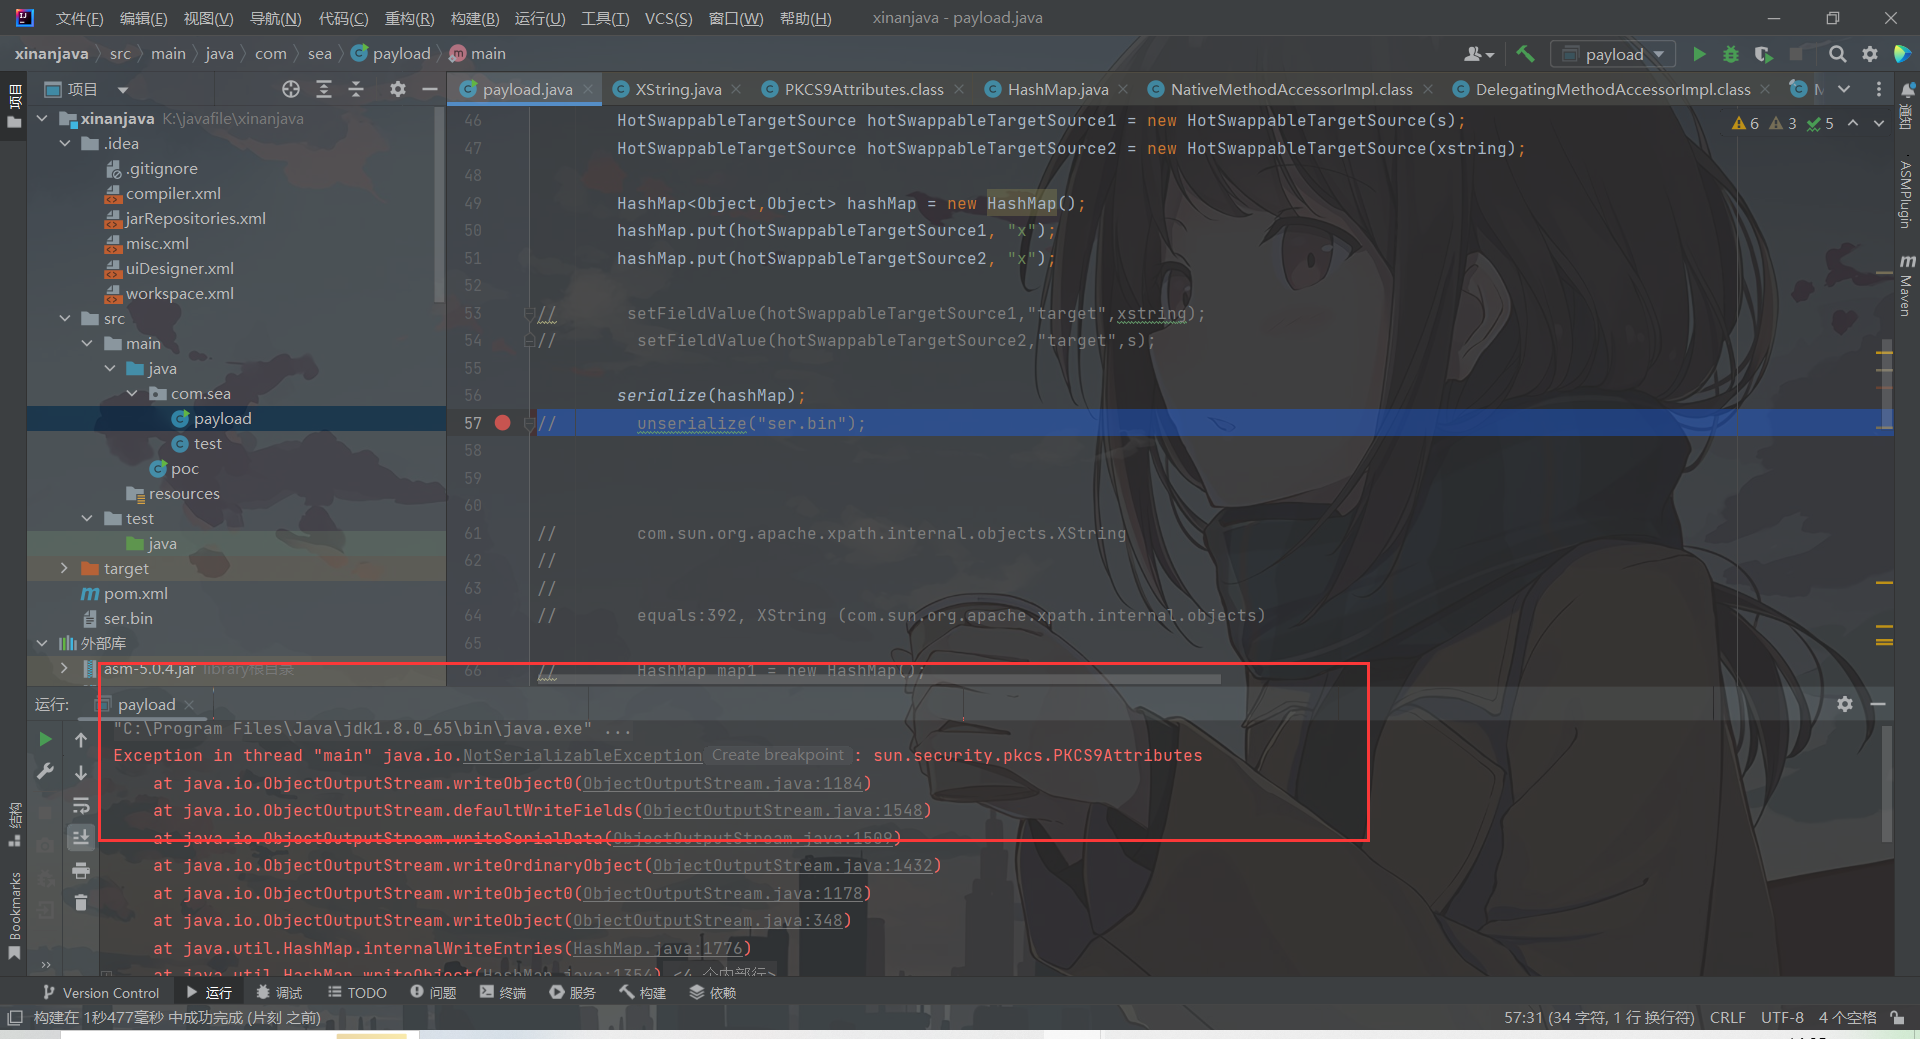This screenshot has height=1039, width=1920.
Task: Jump down the stack trace arrow
Action: (x=81, y=772)
